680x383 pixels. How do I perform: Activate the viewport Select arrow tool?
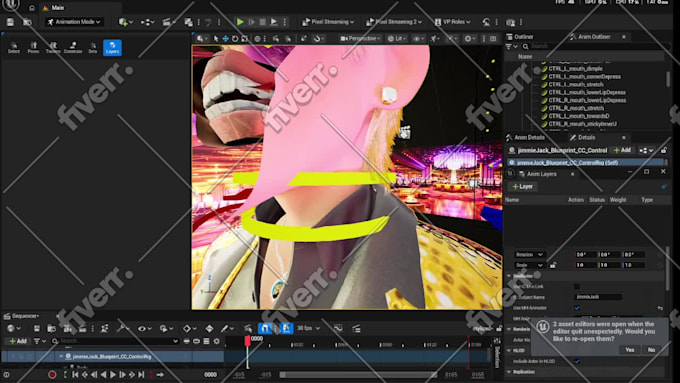coord(216,39)
